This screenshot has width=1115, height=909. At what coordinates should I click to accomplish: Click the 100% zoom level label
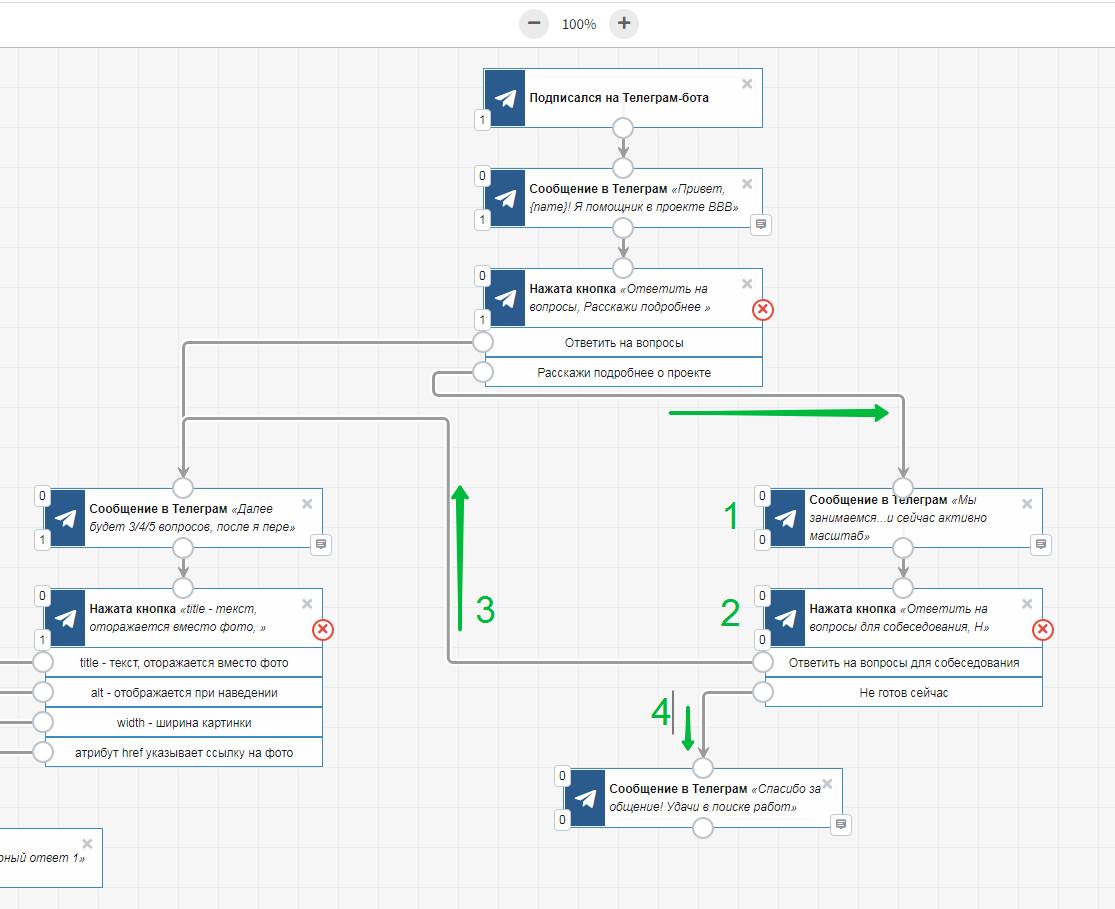click(x=578, y=24)
